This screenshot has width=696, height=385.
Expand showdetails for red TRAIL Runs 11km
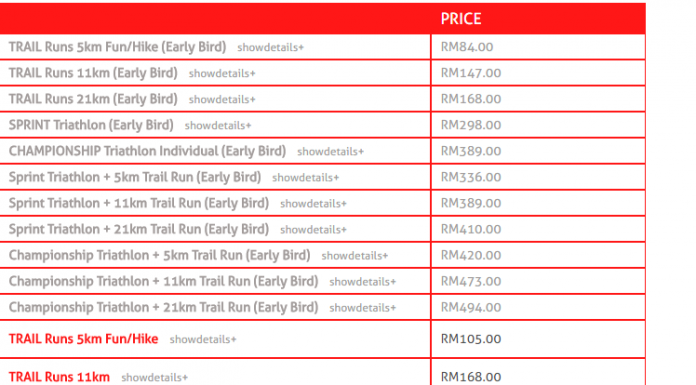click(x=154, y=377)
